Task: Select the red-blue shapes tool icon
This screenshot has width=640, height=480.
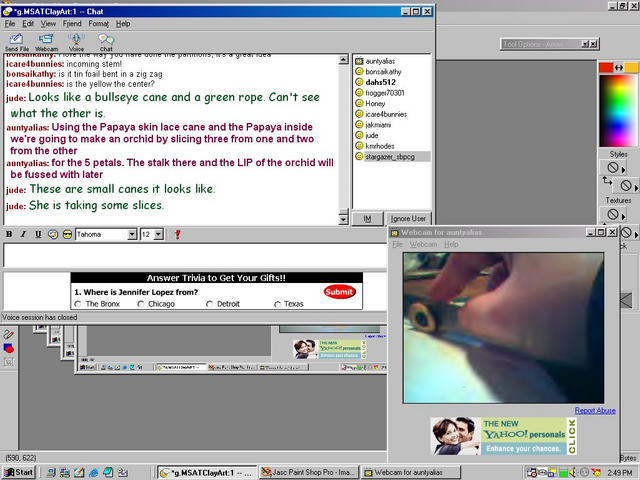Action: pos(9,348)
